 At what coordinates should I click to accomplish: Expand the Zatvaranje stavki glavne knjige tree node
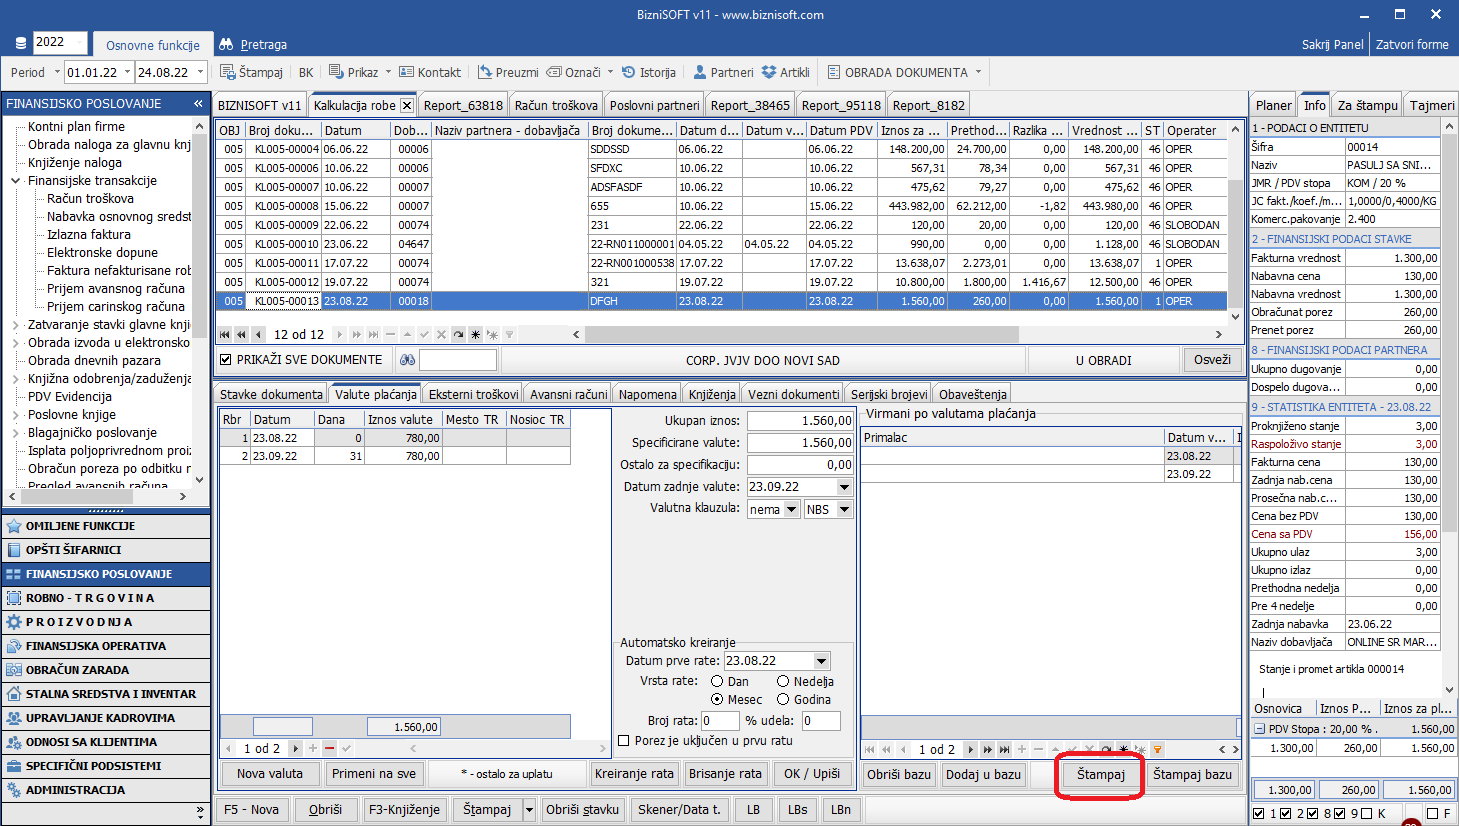(16, 325)
